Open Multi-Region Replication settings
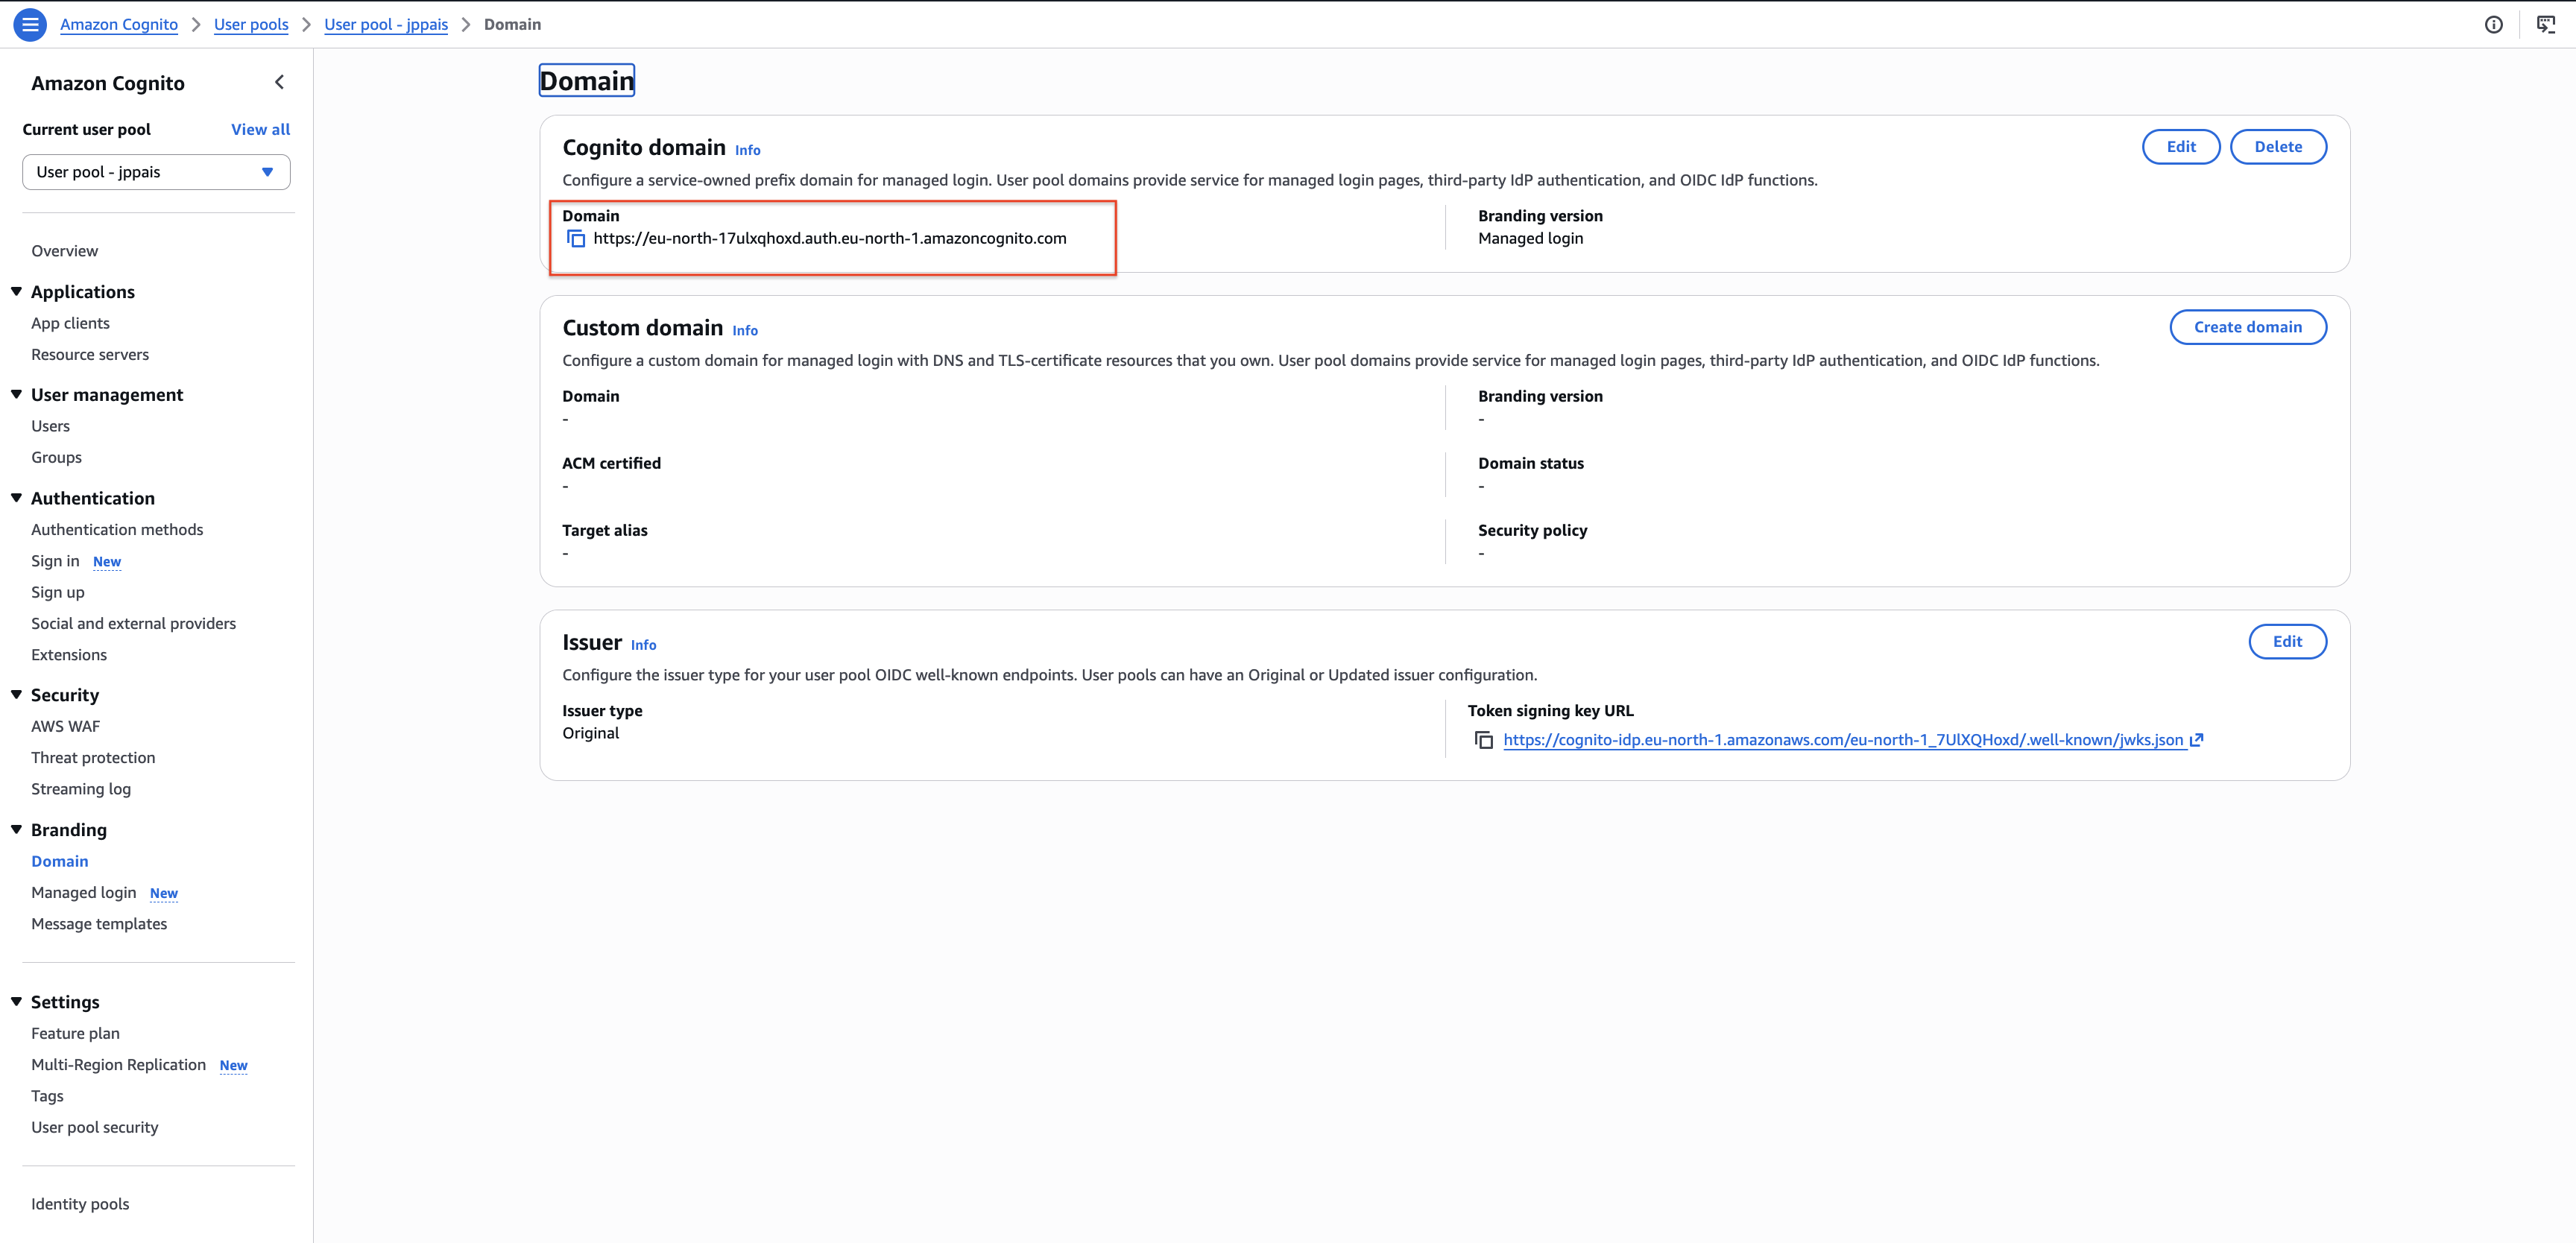 coord(118,1064)
